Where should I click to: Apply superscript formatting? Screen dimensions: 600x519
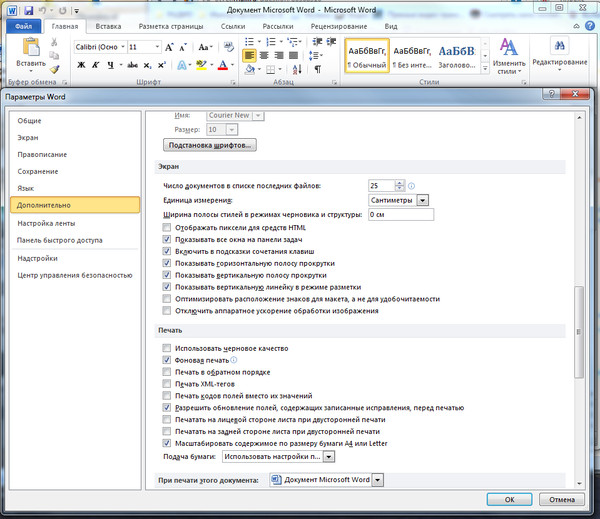click(161, 65)
